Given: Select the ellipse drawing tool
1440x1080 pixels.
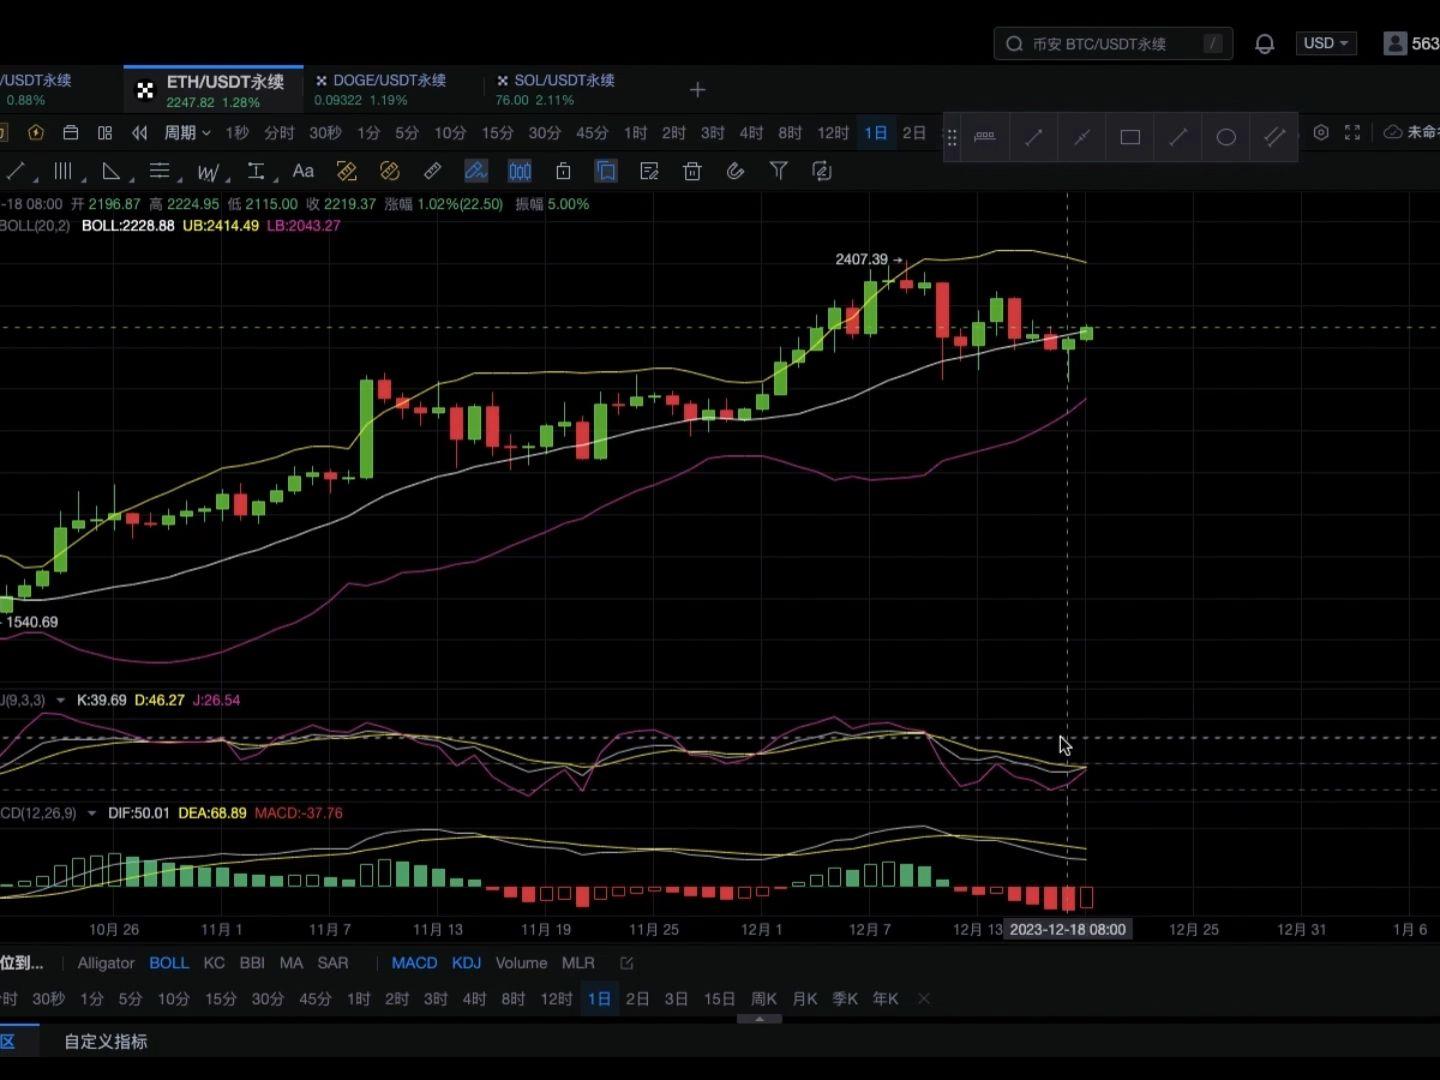Looking at the screenshot, I should click(1226, 137).
